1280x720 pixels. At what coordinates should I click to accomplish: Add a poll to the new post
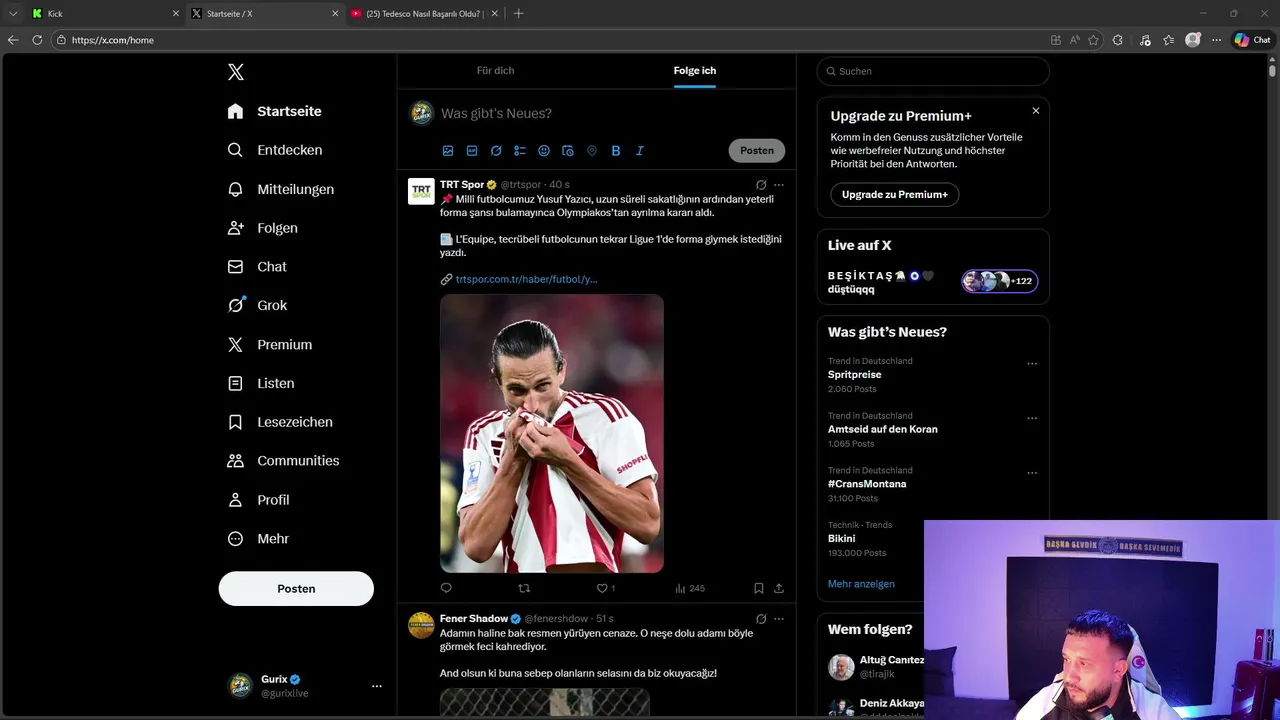click(x=520, y=151)
